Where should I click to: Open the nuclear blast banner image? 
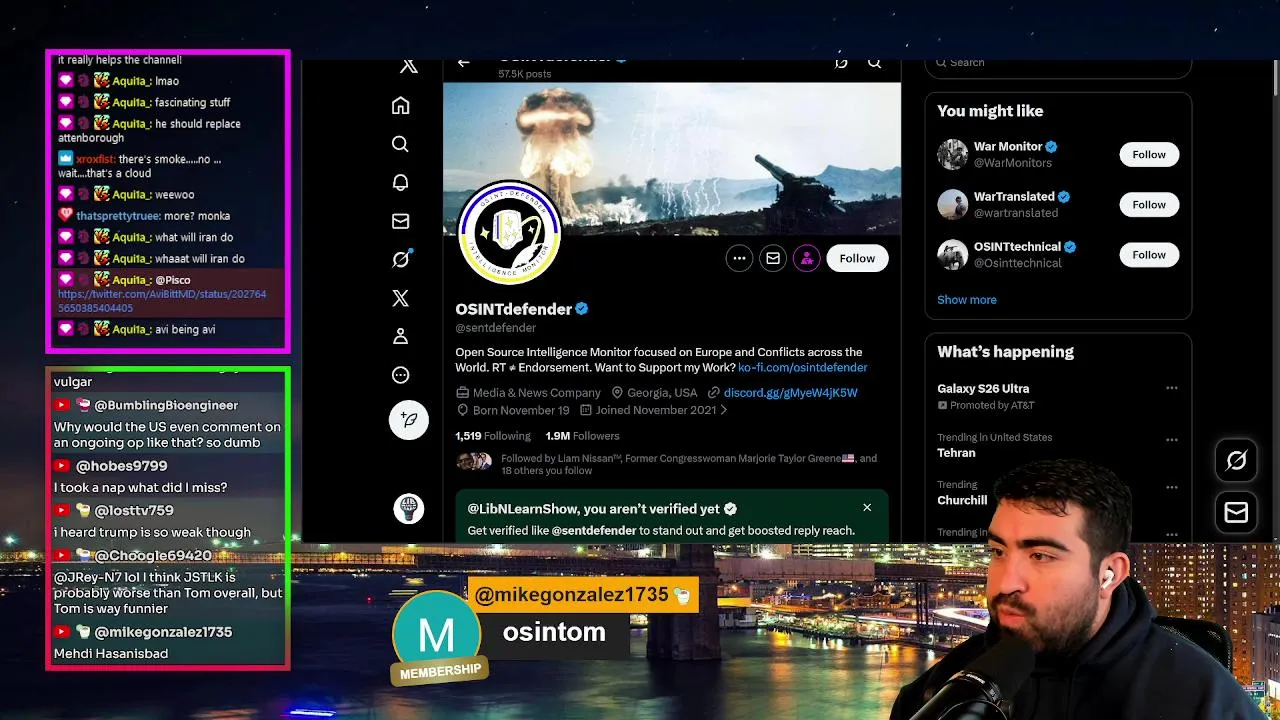click(x=672, y=158)
